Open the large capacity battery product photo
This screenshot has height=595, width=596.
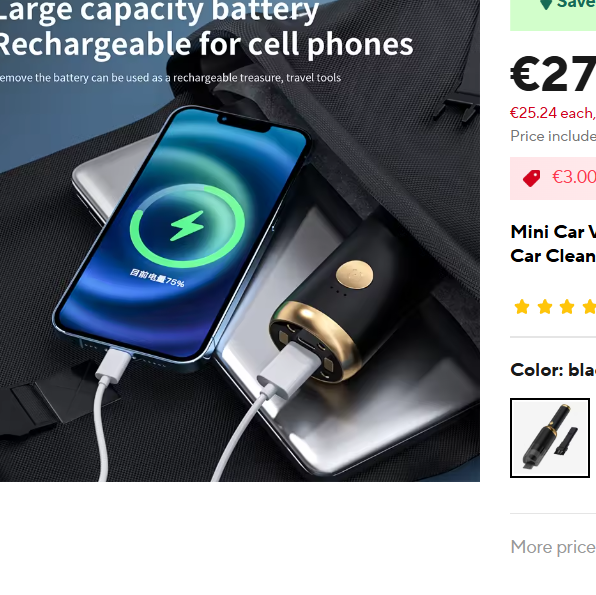click(240, 241)
